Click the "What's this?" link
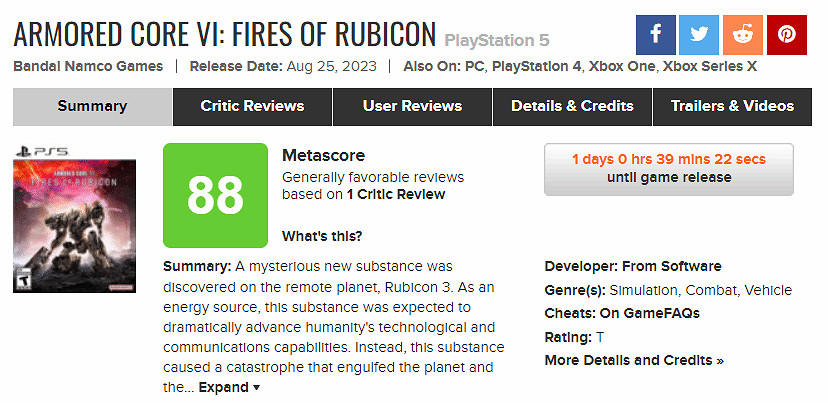This screenshot has width=828, height=403. (322, 236)
